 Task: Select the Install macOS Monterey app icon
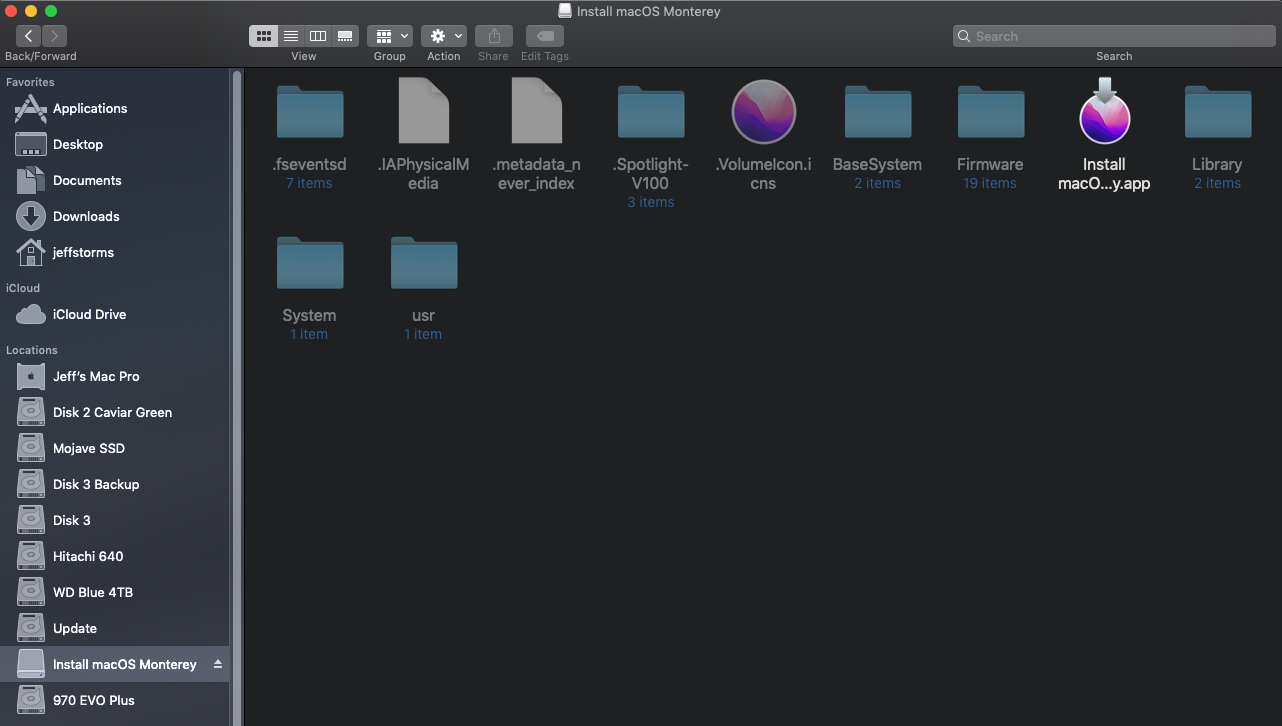tap(1104, 111)
